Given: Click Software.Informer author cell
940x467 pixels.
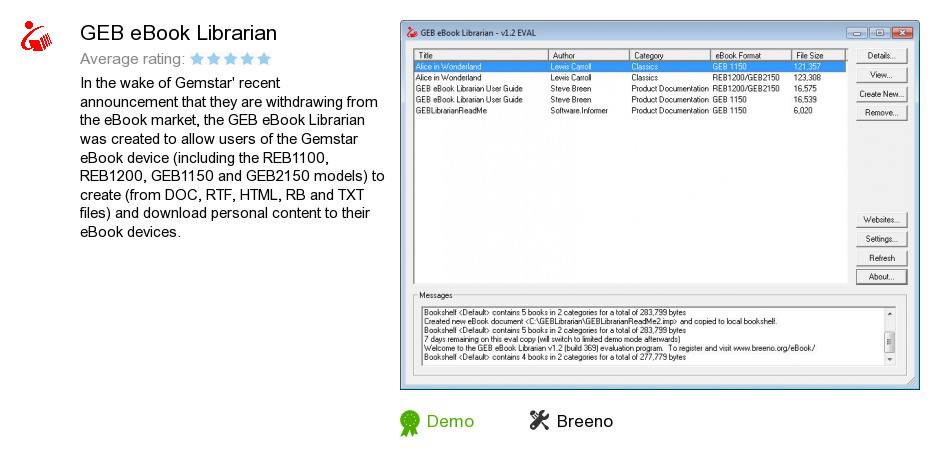Looking at the screenshot, I should (x=579, y=110).
